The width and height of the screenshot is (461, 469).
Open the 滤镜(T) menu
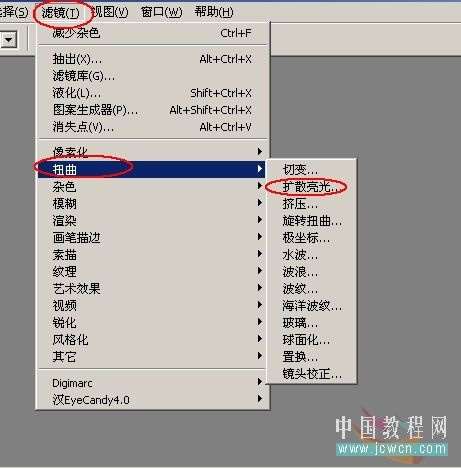tap(61, 13)
